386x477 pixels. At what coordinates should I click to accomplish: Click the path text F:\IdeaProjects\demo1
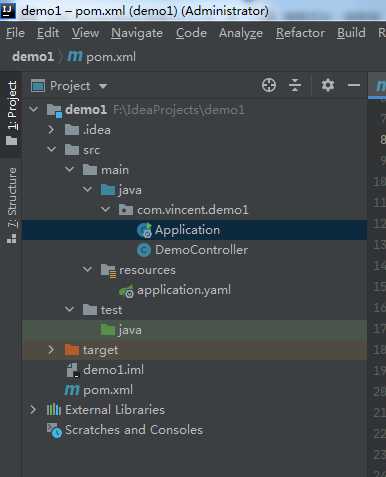pyautogui.click(x=179, y=110)
